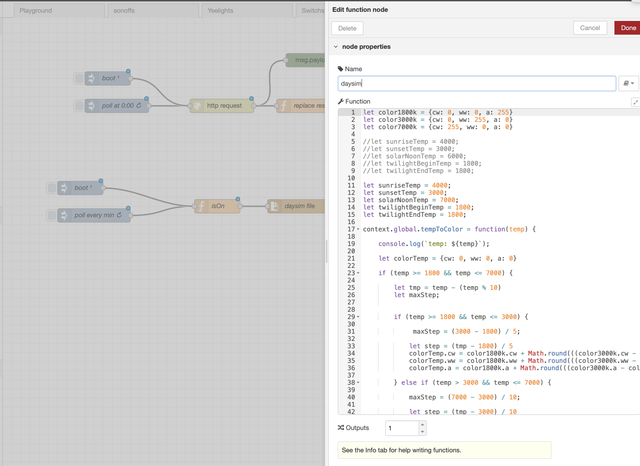Viewport: 640px width, 466px height.
Task: Fold the else-if block at line 38
Action: 358,382
